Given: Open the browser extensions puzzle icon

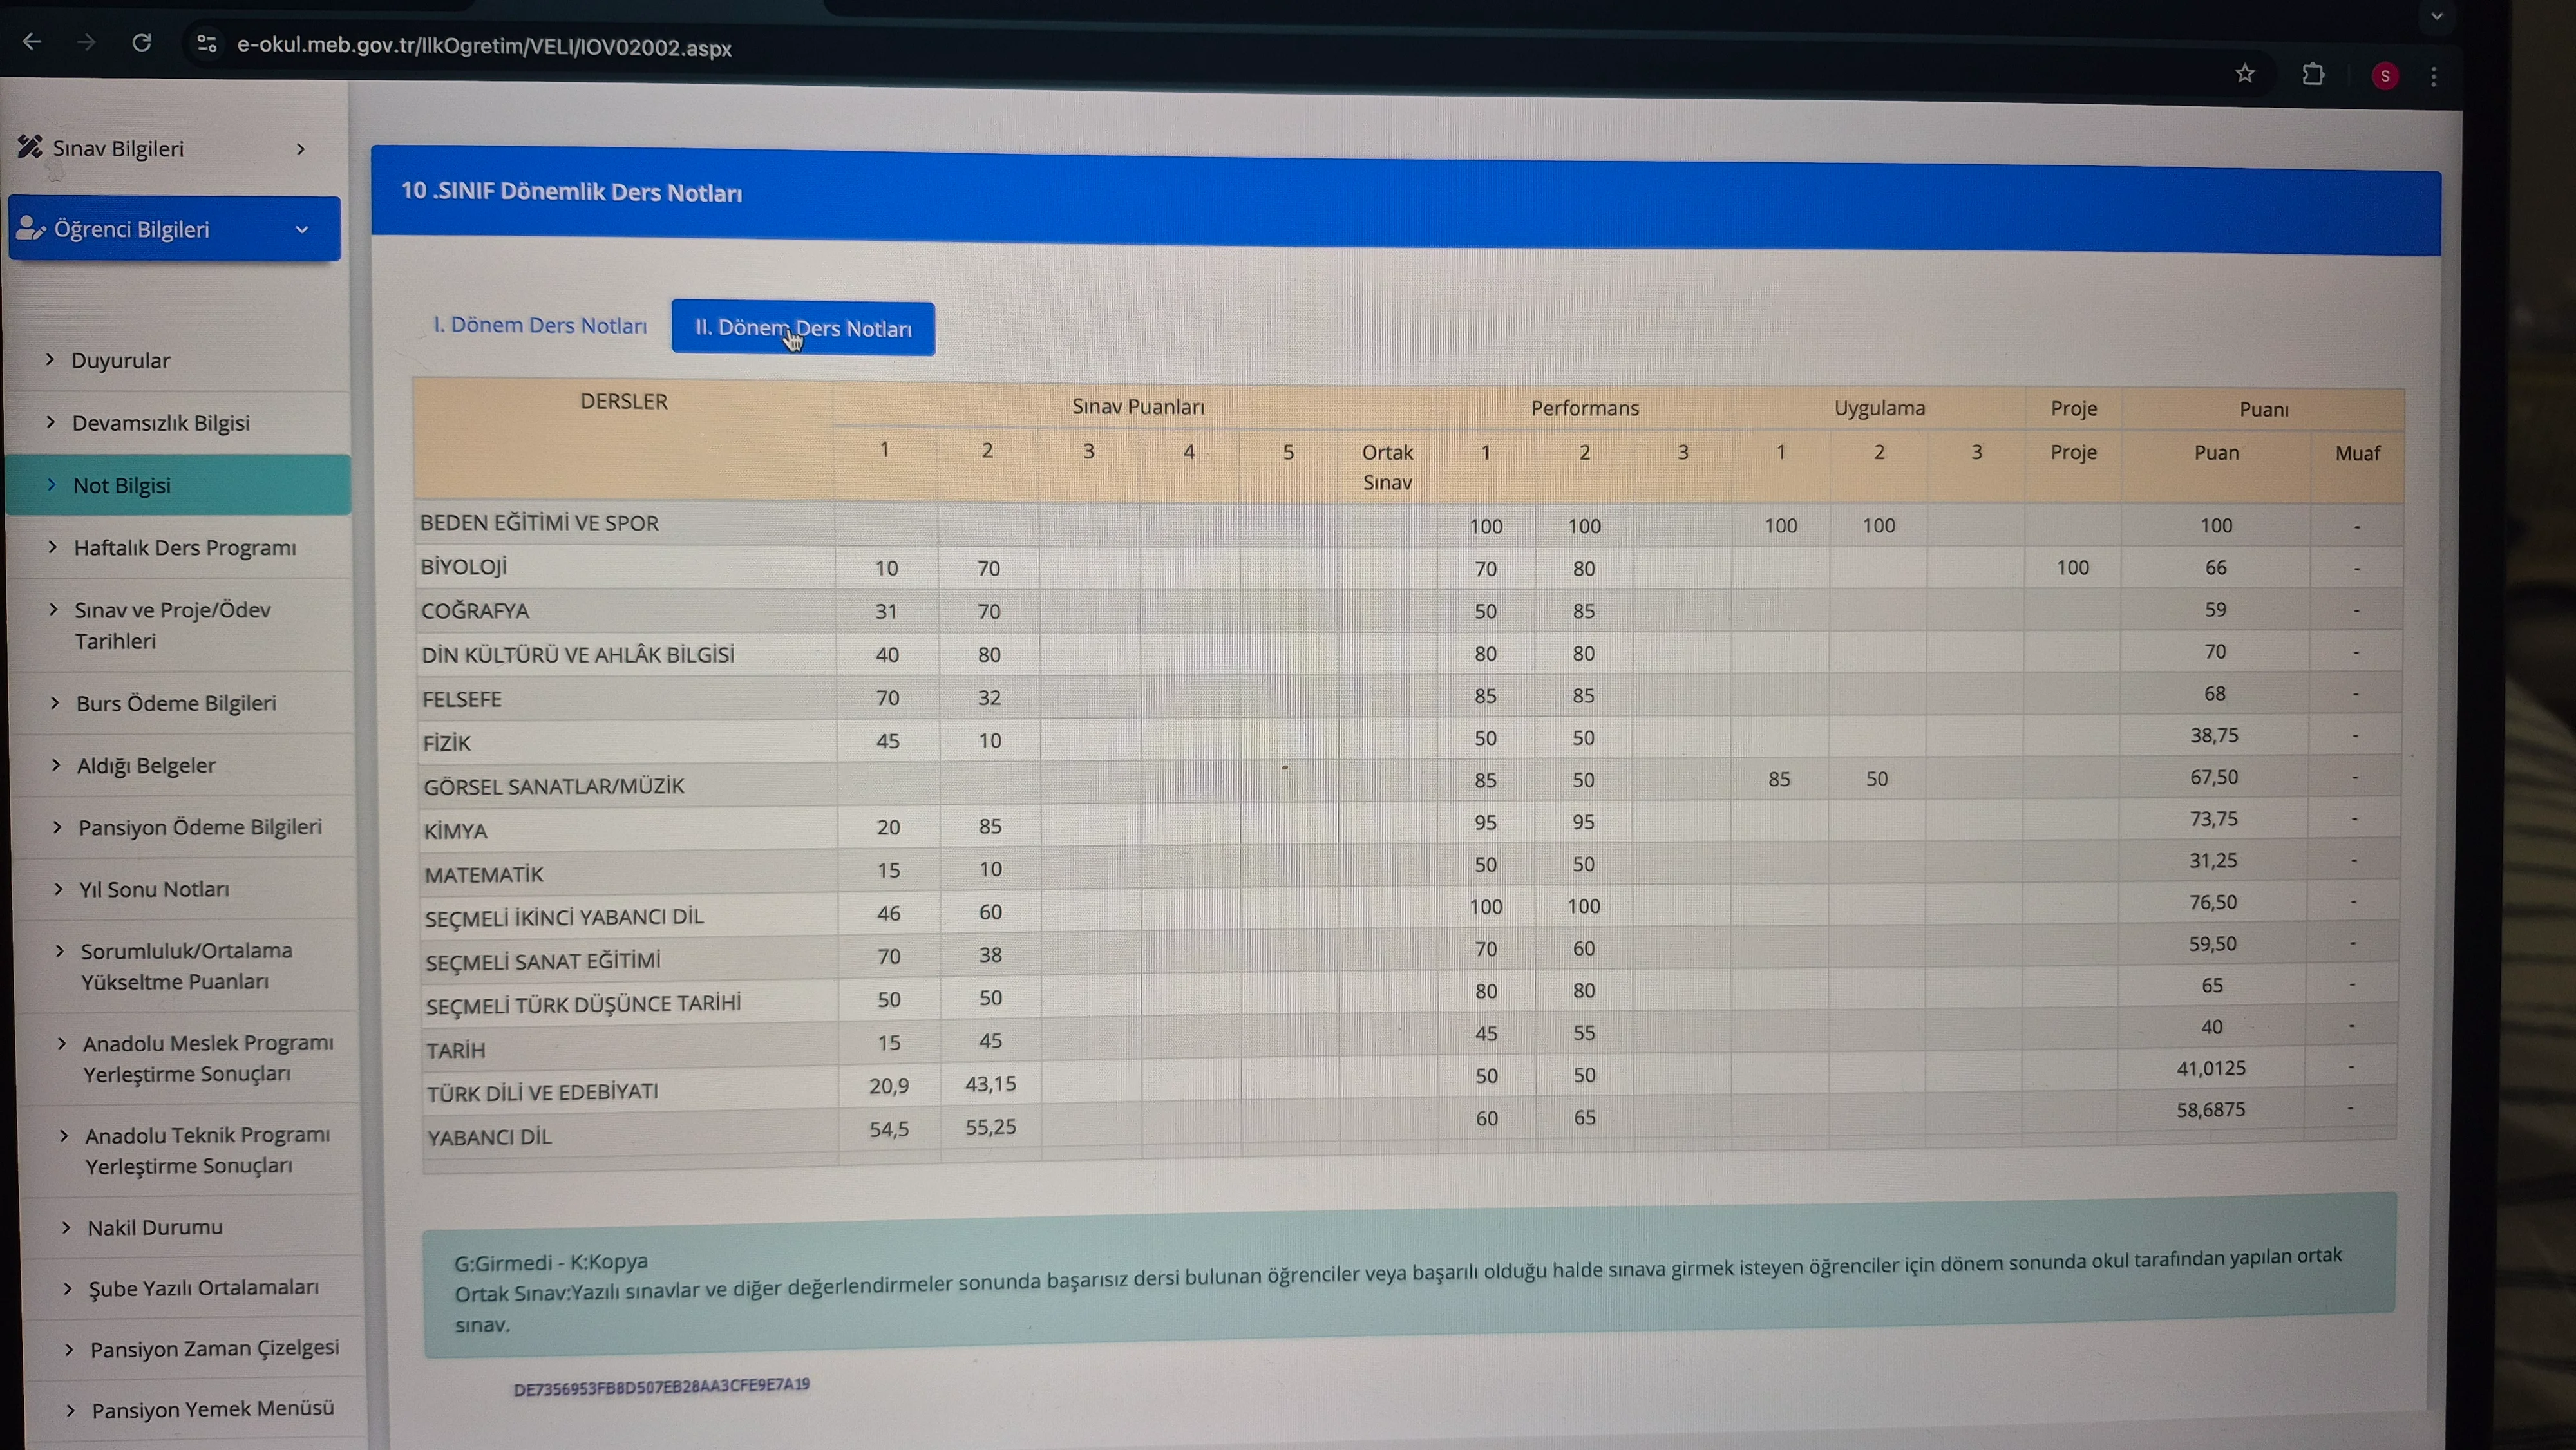Looking at the screenshot, I should point(2313,74).
